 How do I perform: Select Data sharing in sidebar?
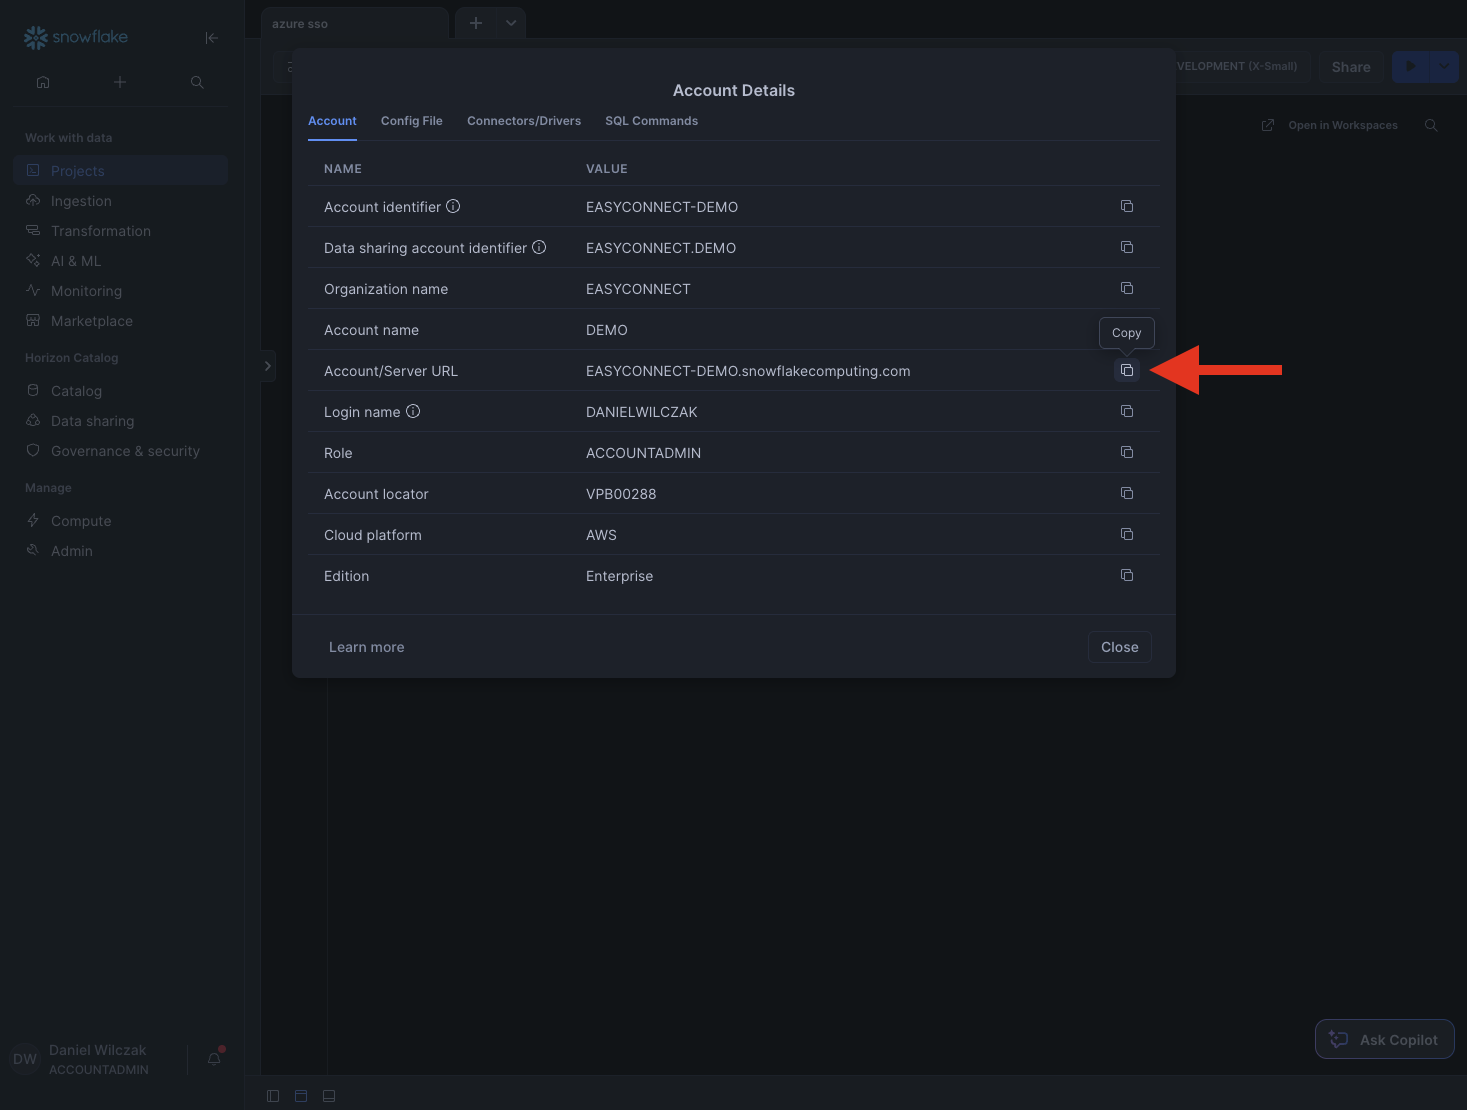tap(92, 421)
